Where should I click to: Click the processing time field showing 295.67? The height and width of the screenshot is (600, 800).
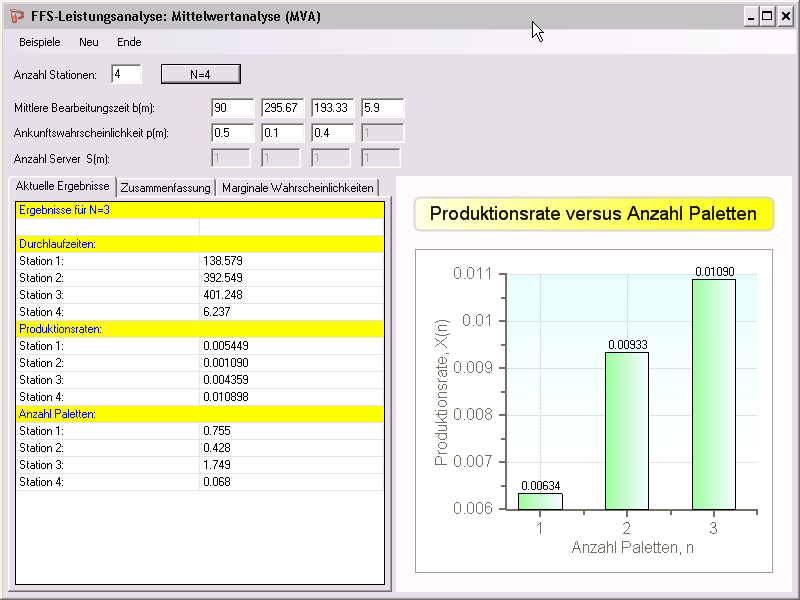[x=282, y=108]
